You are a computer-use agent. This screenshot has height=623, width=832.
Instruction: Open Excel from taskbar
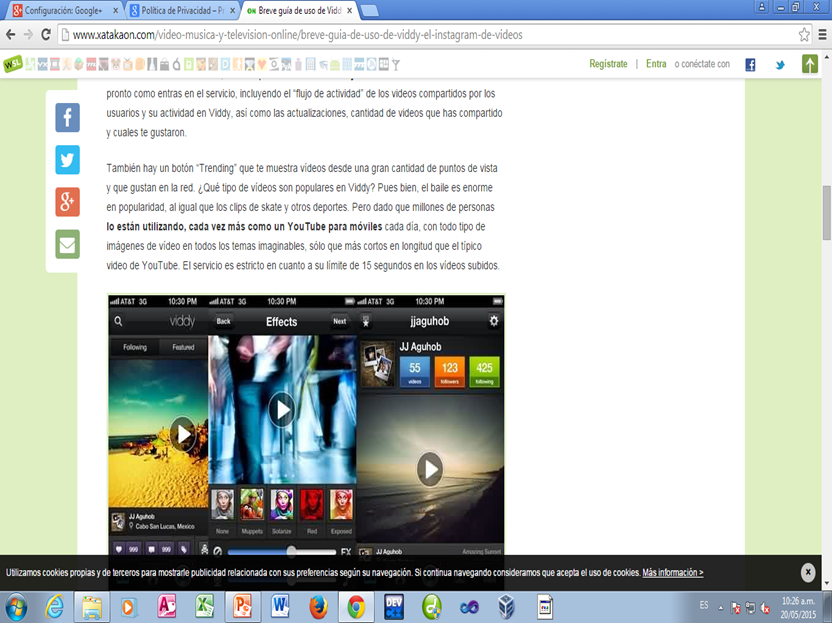[x=204, y=607]
